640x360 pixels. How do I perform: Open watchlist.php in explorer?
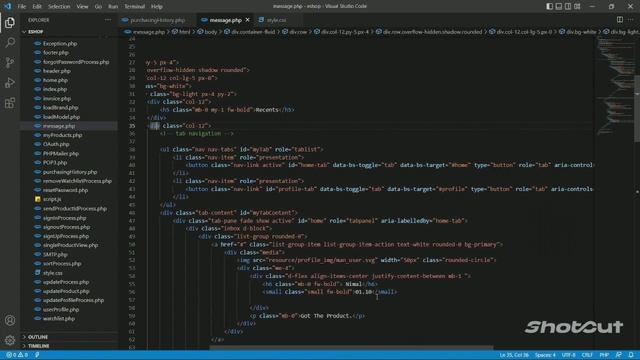pos(59,318)
